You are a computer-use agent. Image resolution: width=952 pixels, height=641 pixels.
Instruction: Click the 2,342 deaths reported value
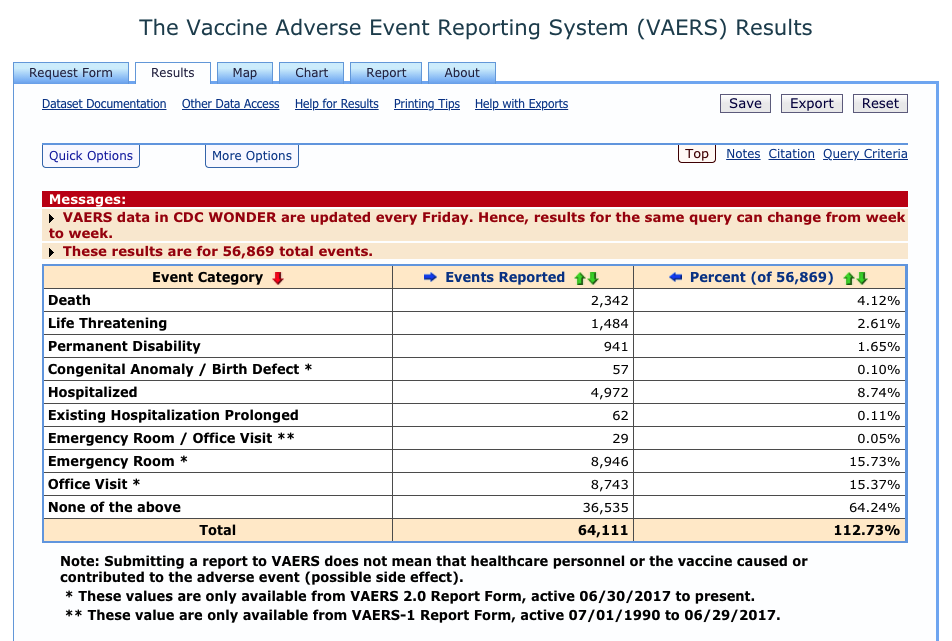610,301
